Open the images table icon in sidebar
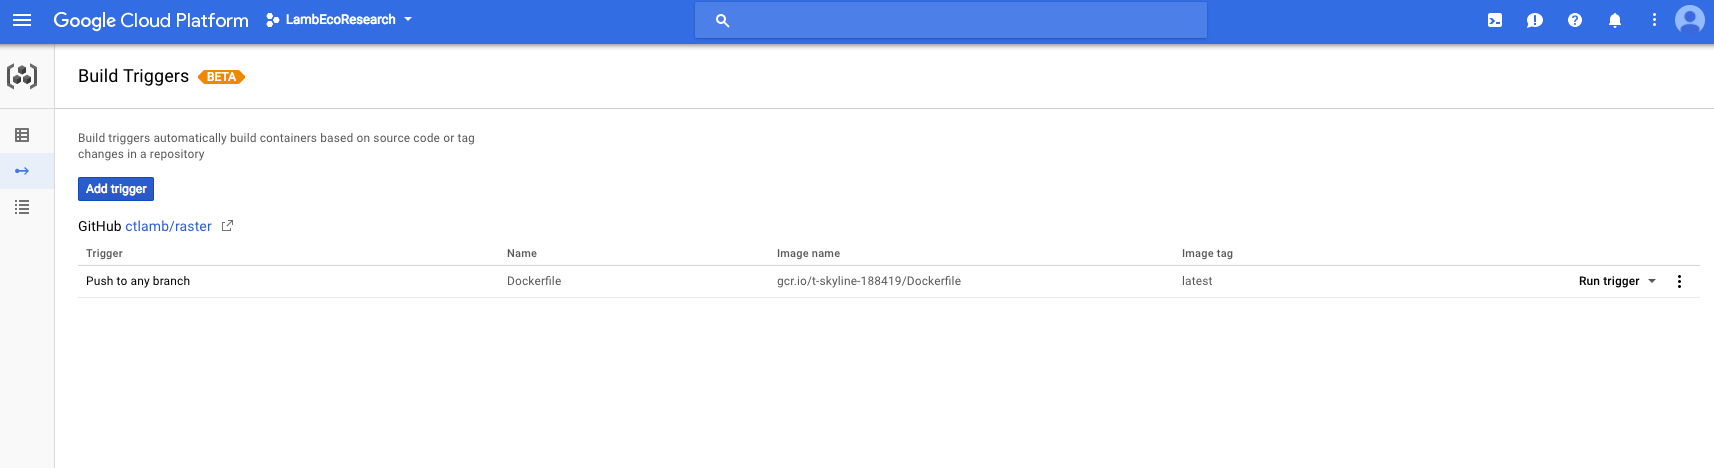Viewport: 1714px width, 468px height. click(22, 135)
